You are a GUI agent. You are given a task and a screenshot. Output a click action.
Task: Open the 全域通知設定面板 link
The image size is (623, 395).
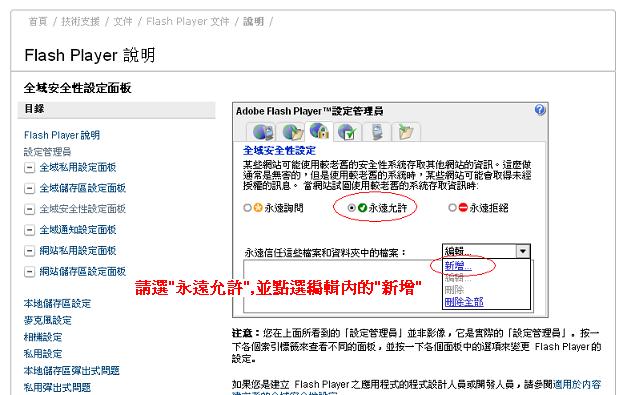(x=78, y=229)
